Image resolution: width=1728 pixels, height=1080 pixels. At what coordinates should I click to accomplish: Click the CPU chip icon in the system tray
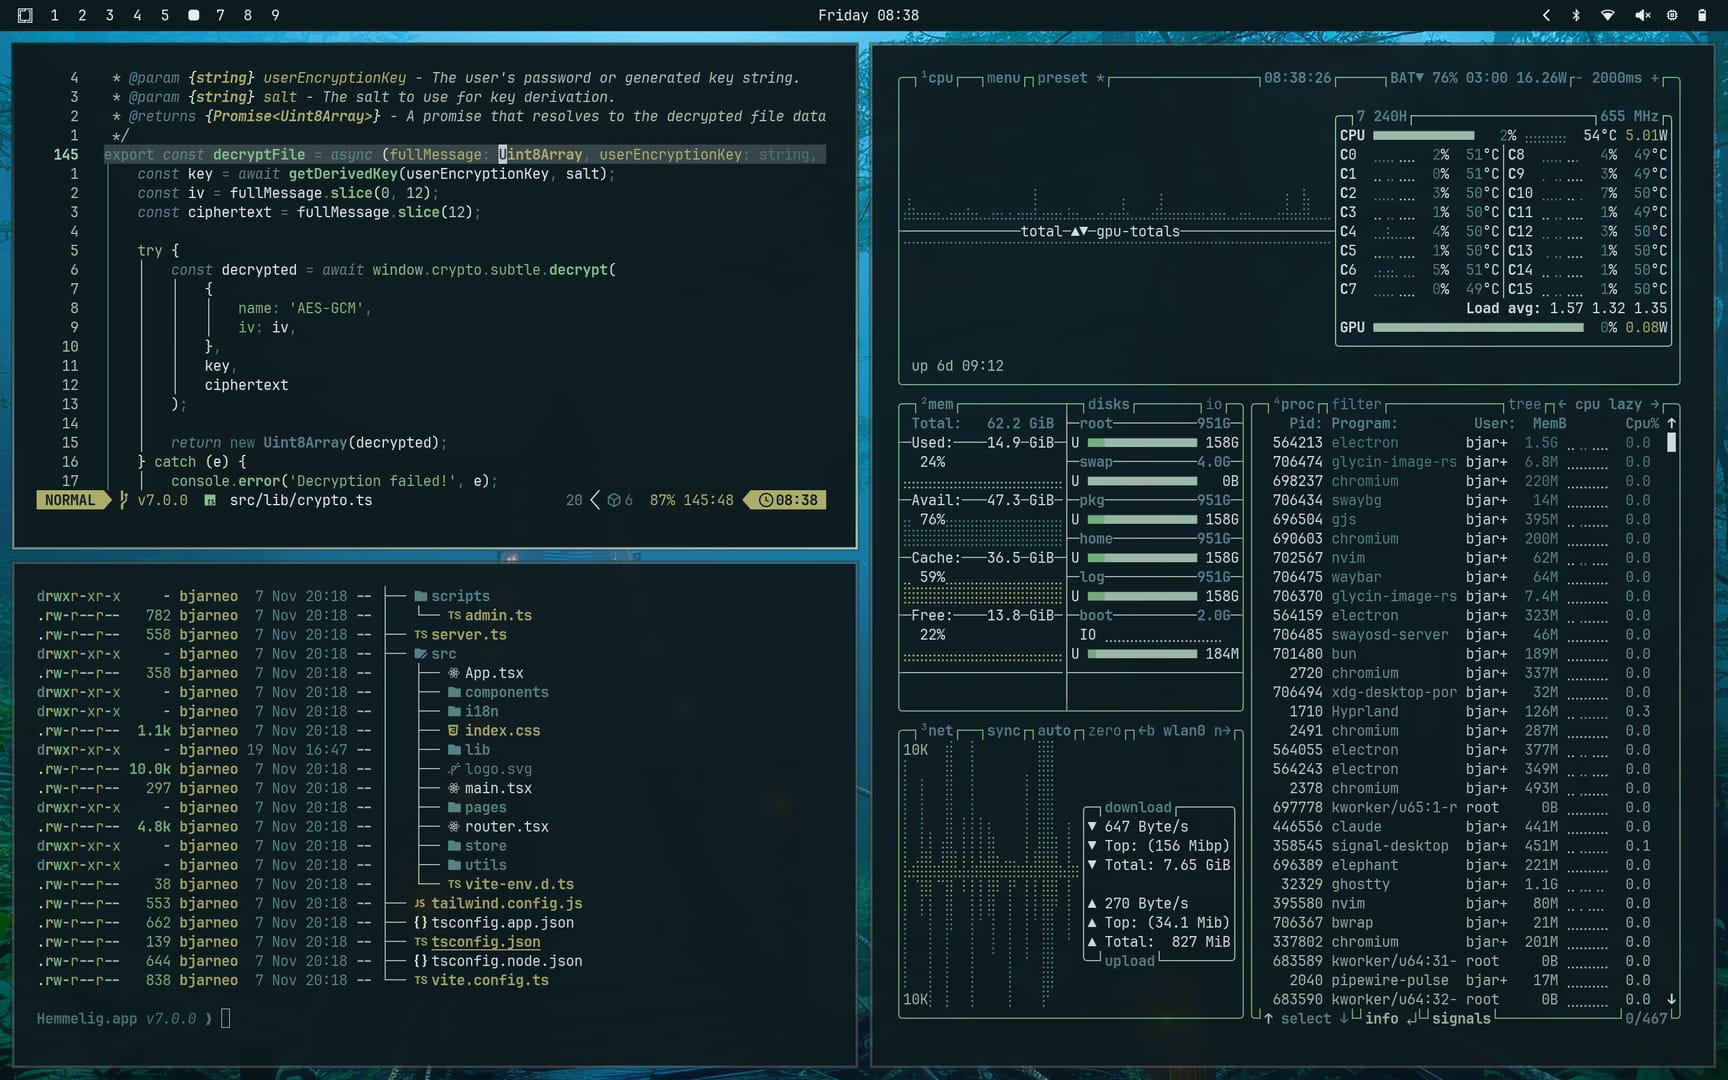click(1672, 15)
